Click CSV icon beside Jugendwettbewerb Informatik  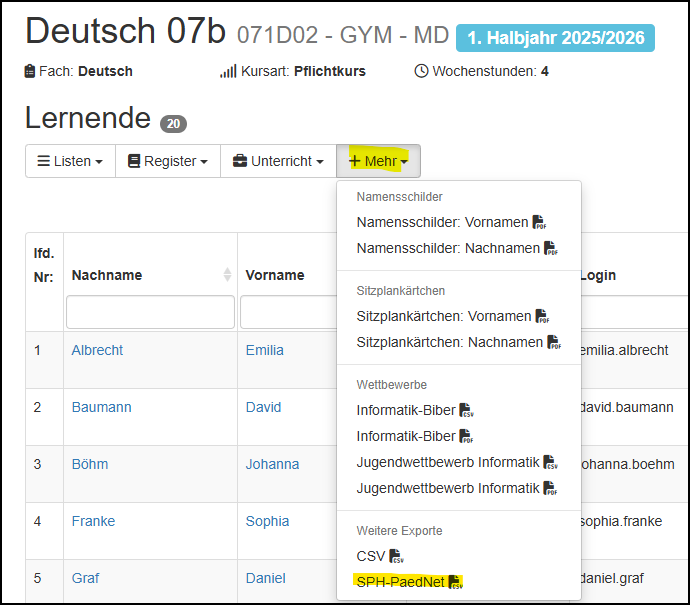pyautogui.click(x=550, y=462)
